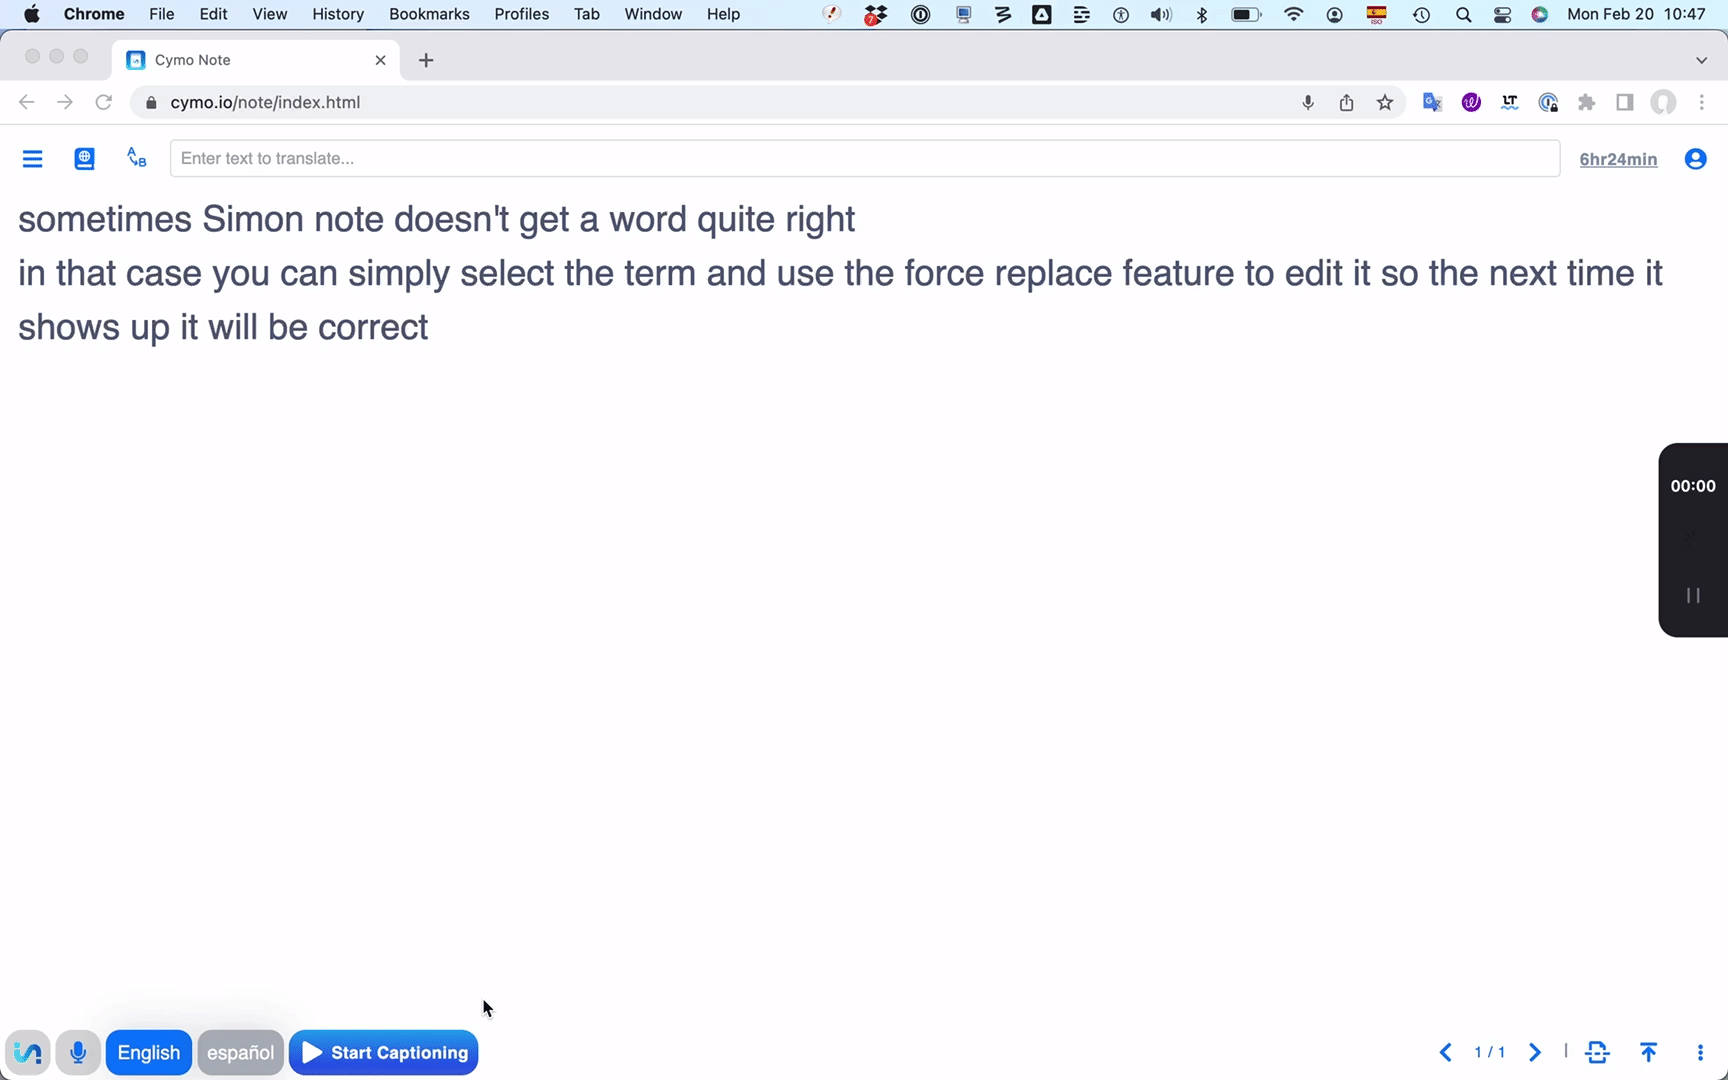Click the volume icon in menu bar
This screenshot has width=1728, height=1080.
tap(1160, 14)
